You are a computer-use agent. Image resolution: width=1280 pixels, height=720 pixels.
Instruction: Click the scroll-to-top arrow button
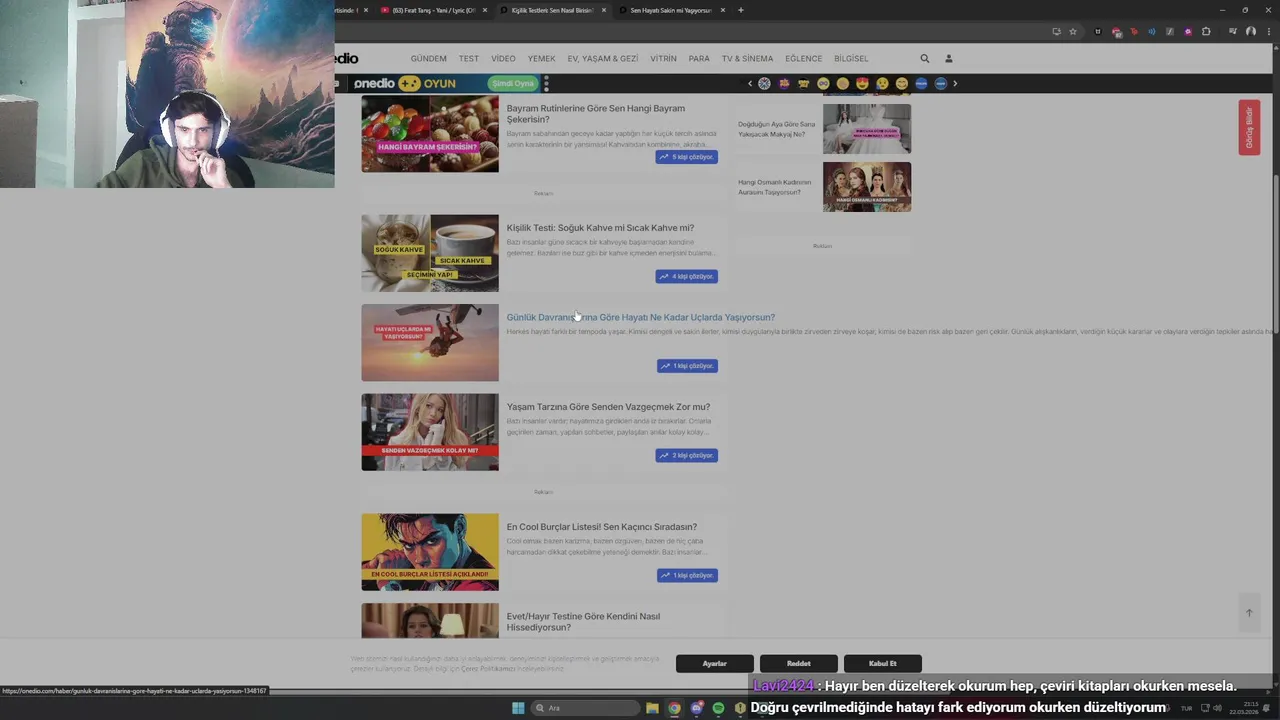point(1248,613)
